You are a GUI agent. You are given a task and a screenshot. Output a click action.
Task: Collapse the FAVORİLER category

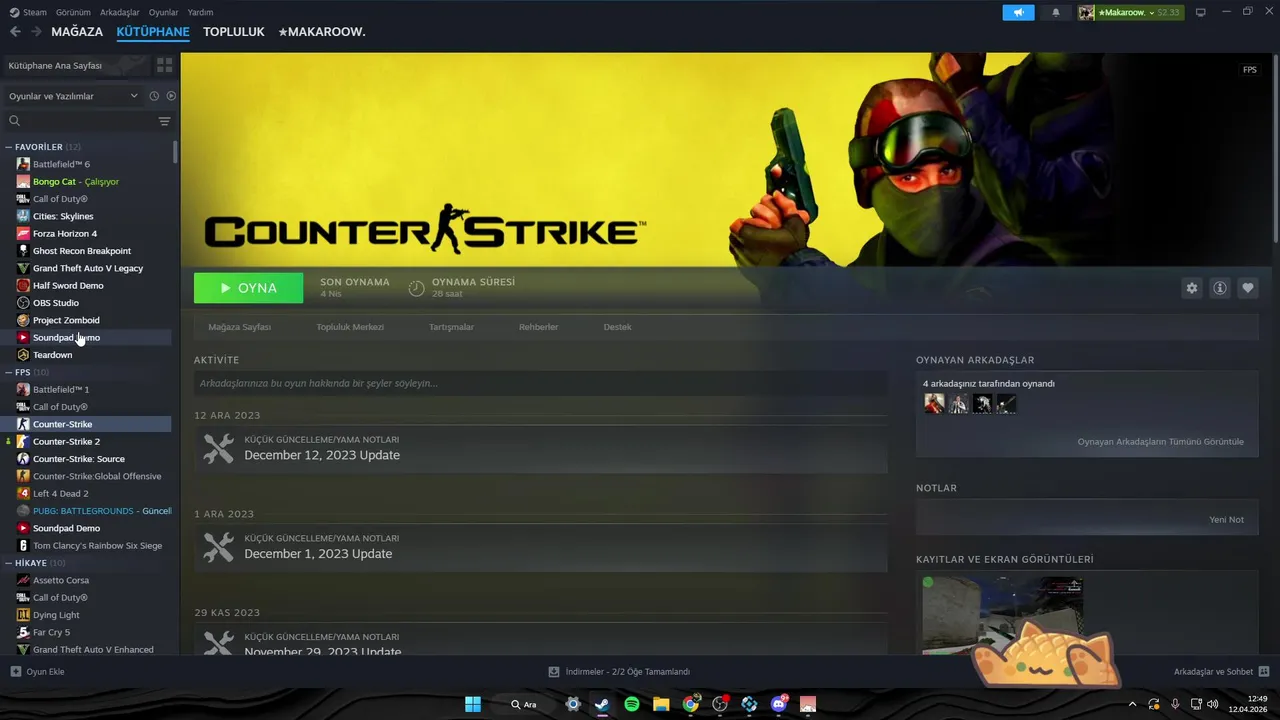pos(9,147)
